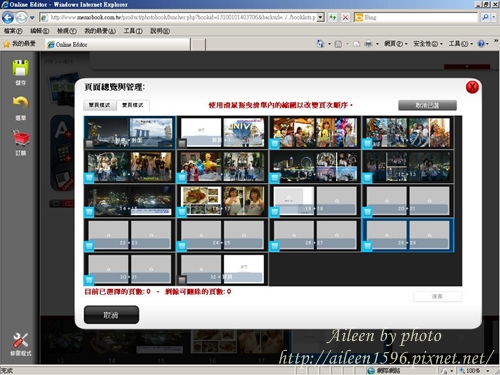Open the Edit (編輯) menu

point(40,31)
